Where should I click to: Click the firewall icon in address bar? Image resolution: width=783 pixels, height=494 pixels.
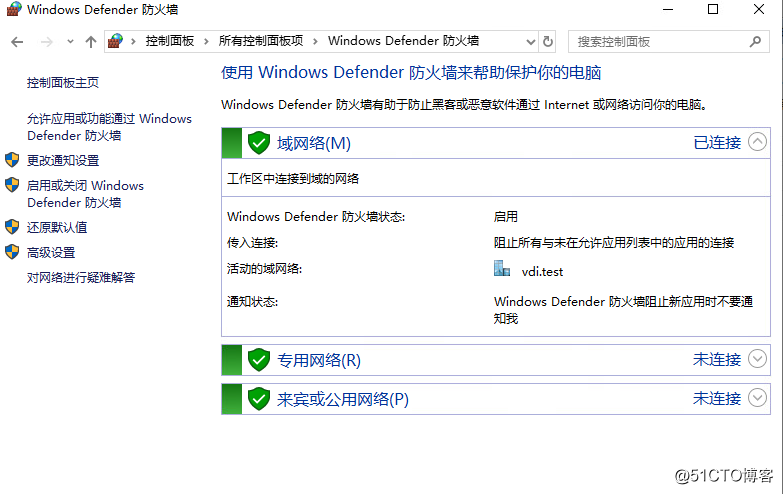pyautogui.click(x=115, y=41)
